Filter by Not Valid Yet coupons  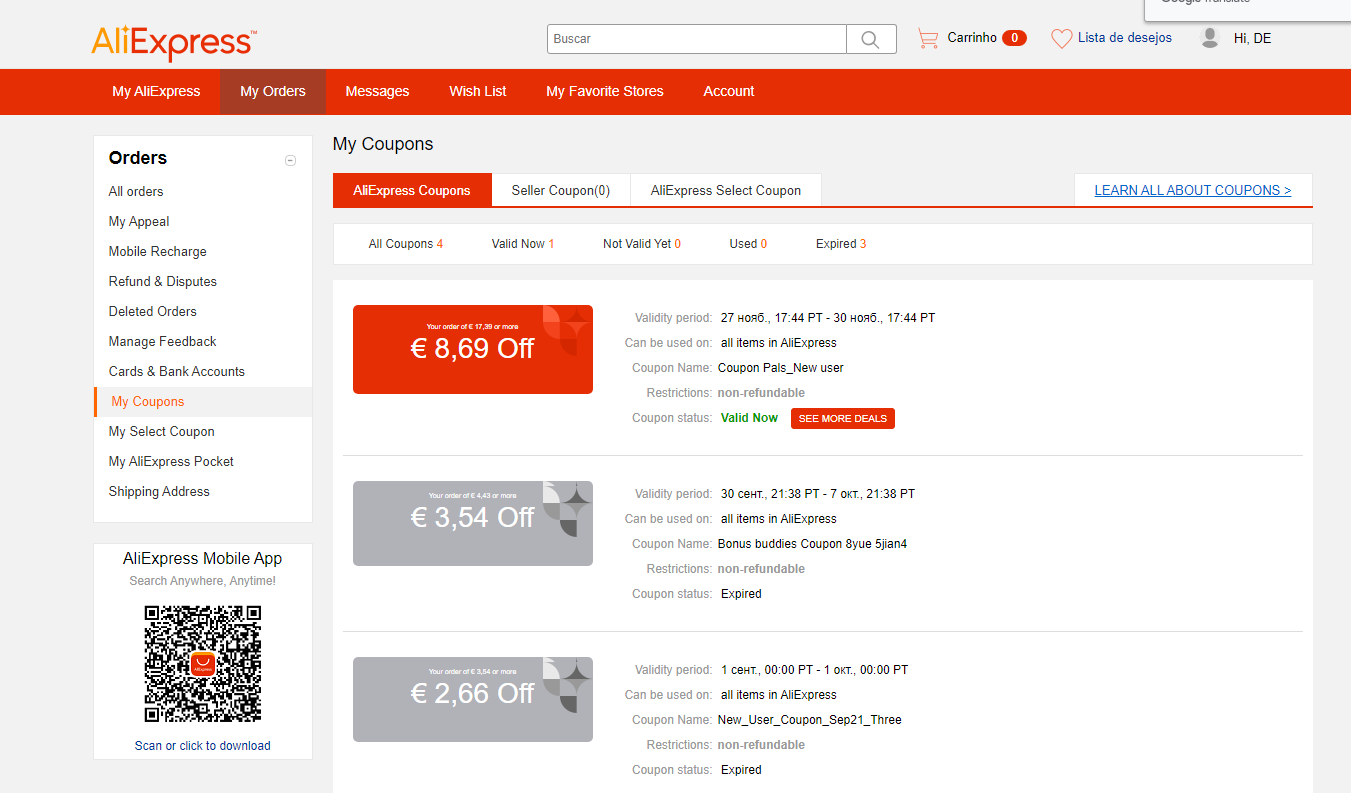(642, 244)
